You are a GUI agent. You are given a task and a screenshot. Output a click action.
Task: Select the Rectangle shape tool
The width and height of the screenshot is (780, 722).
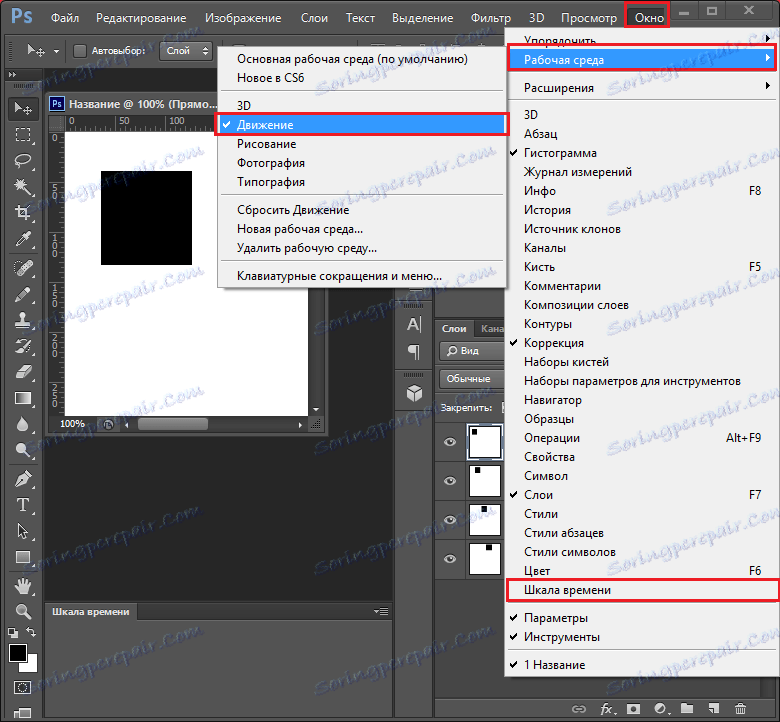pos(23,557)
